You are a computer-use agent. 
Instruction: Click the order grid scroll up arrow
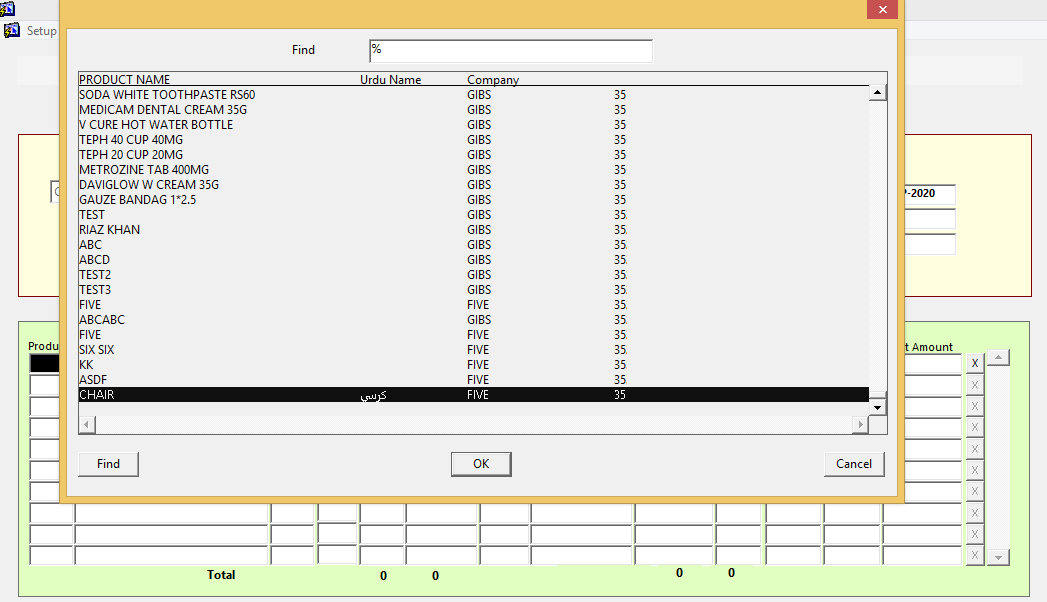click(998, 358)
